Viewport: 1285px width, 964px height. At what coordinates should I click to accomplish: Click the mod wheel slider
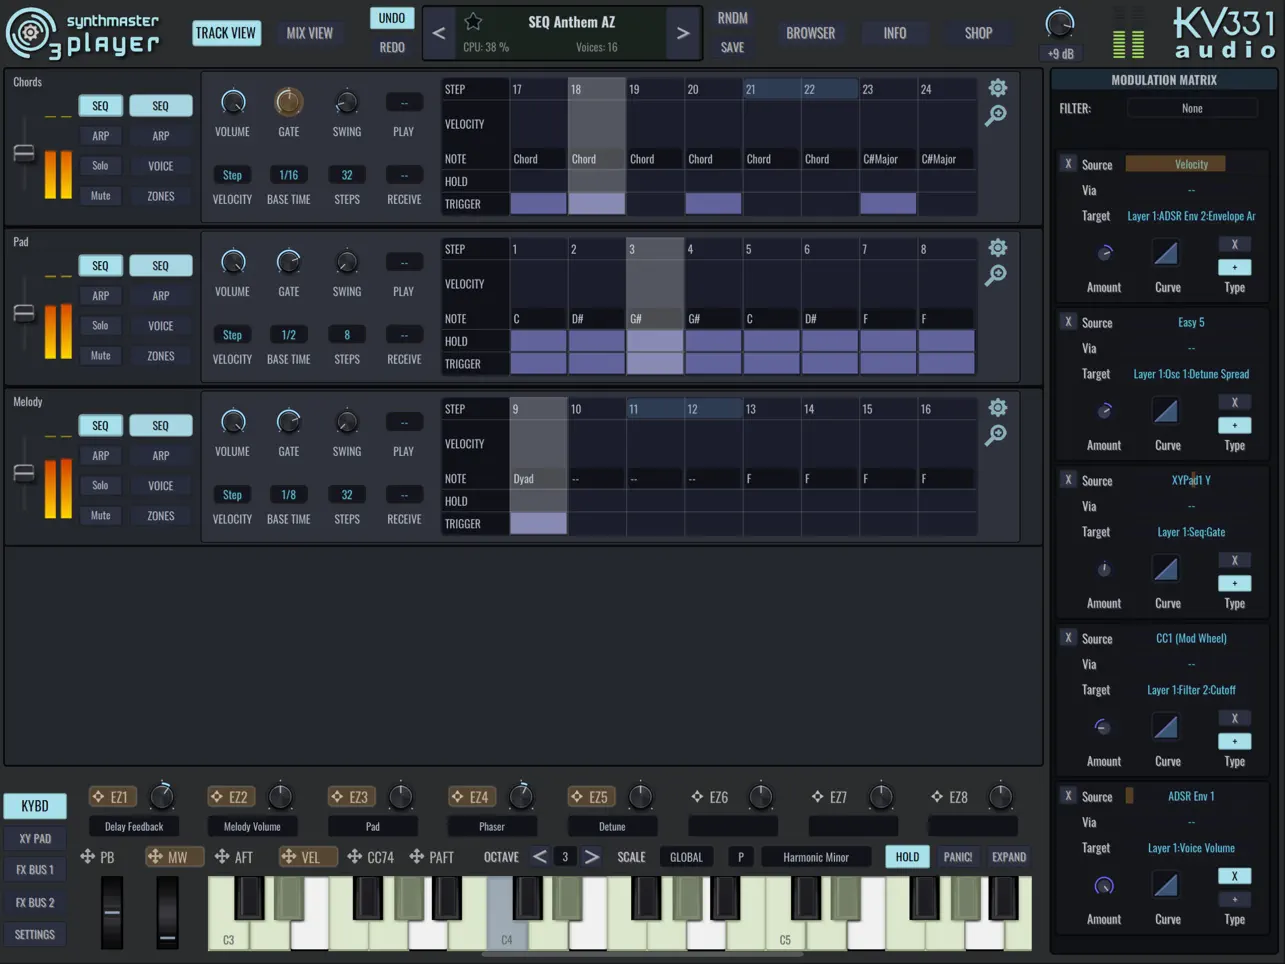(x=167, y=912)
